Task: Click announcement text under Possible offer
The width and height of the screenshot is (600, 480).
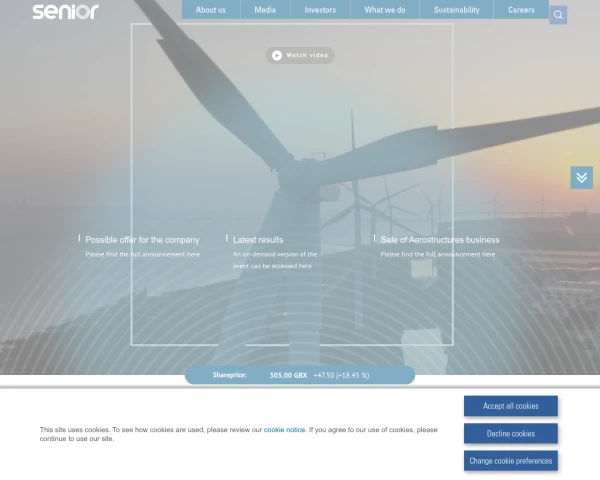Action: tap(143, 254)
